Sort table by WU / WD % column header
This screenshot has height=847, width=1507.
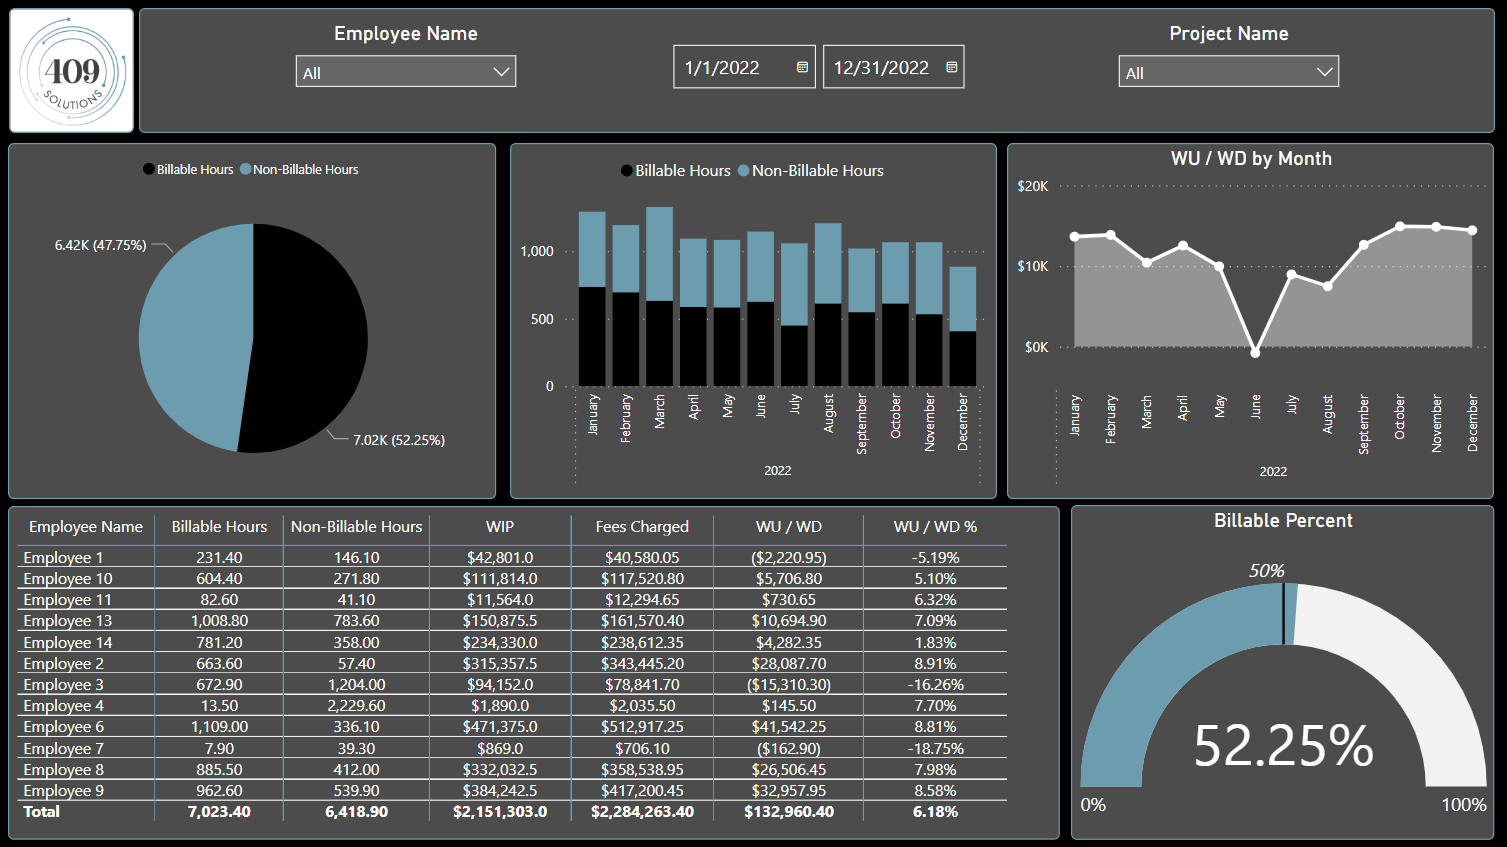coord(935,527)
